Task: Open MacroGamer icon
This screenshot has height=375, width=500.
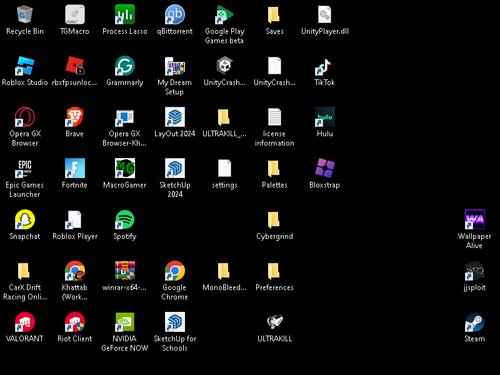Action: coord(125,169)
